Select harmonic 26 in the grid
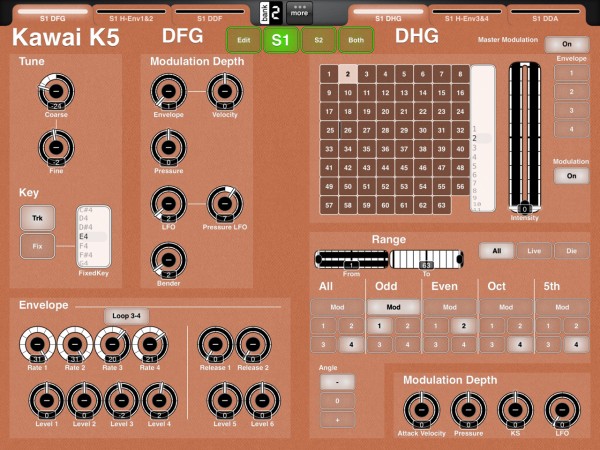600x450 pixels. pyautogui.click(x=348, y=130)
